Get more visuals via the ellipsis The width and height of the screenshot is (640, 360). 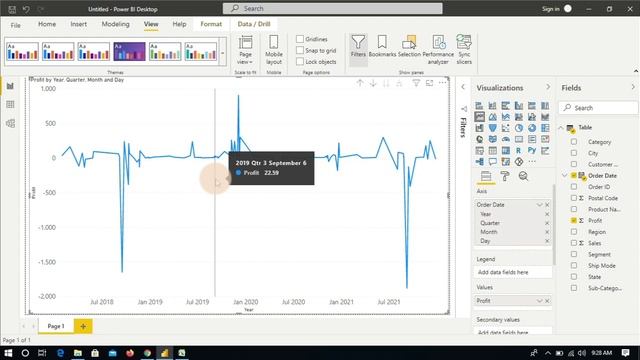(532, 162)
